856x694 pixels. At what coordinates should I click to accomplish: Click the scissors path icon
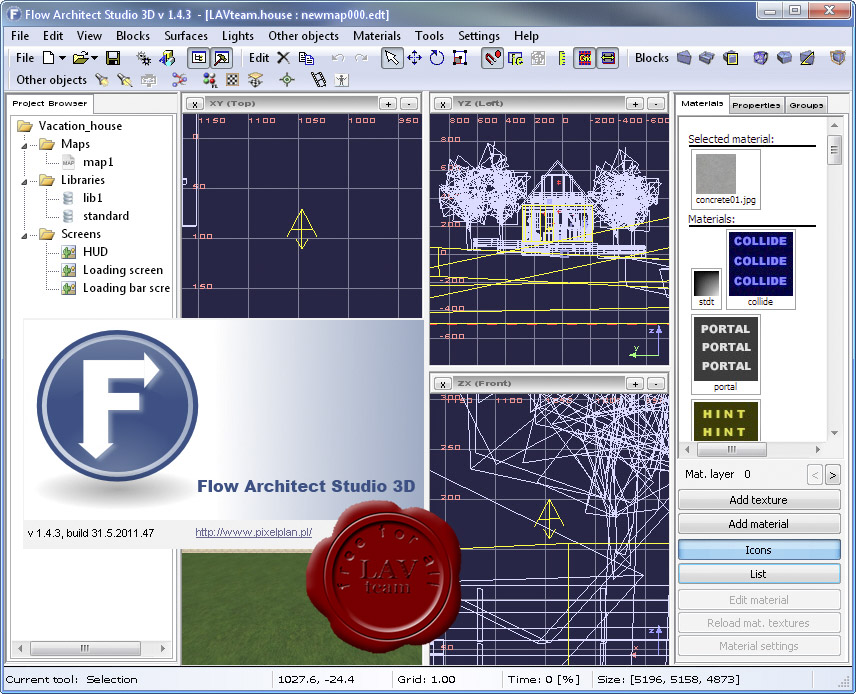[x=180, y=80]
